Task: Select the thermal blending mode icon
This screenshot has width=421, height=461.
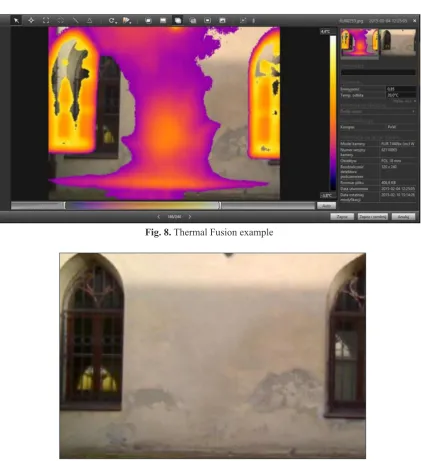Action: click(193, 21)
